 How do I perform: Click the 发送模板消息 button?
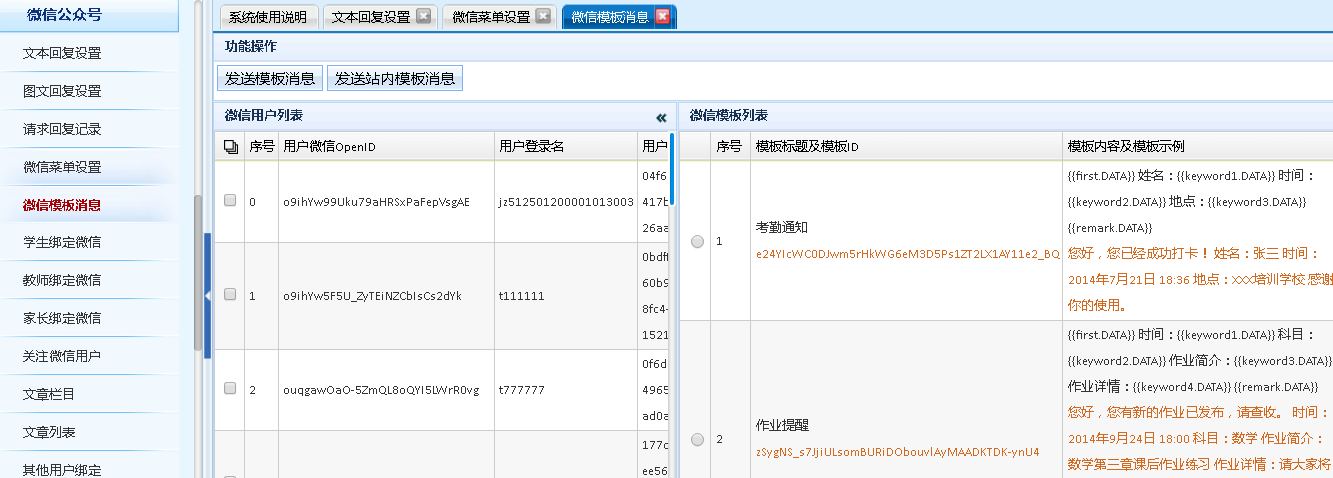pyautogui.click(x=270, y=78)
